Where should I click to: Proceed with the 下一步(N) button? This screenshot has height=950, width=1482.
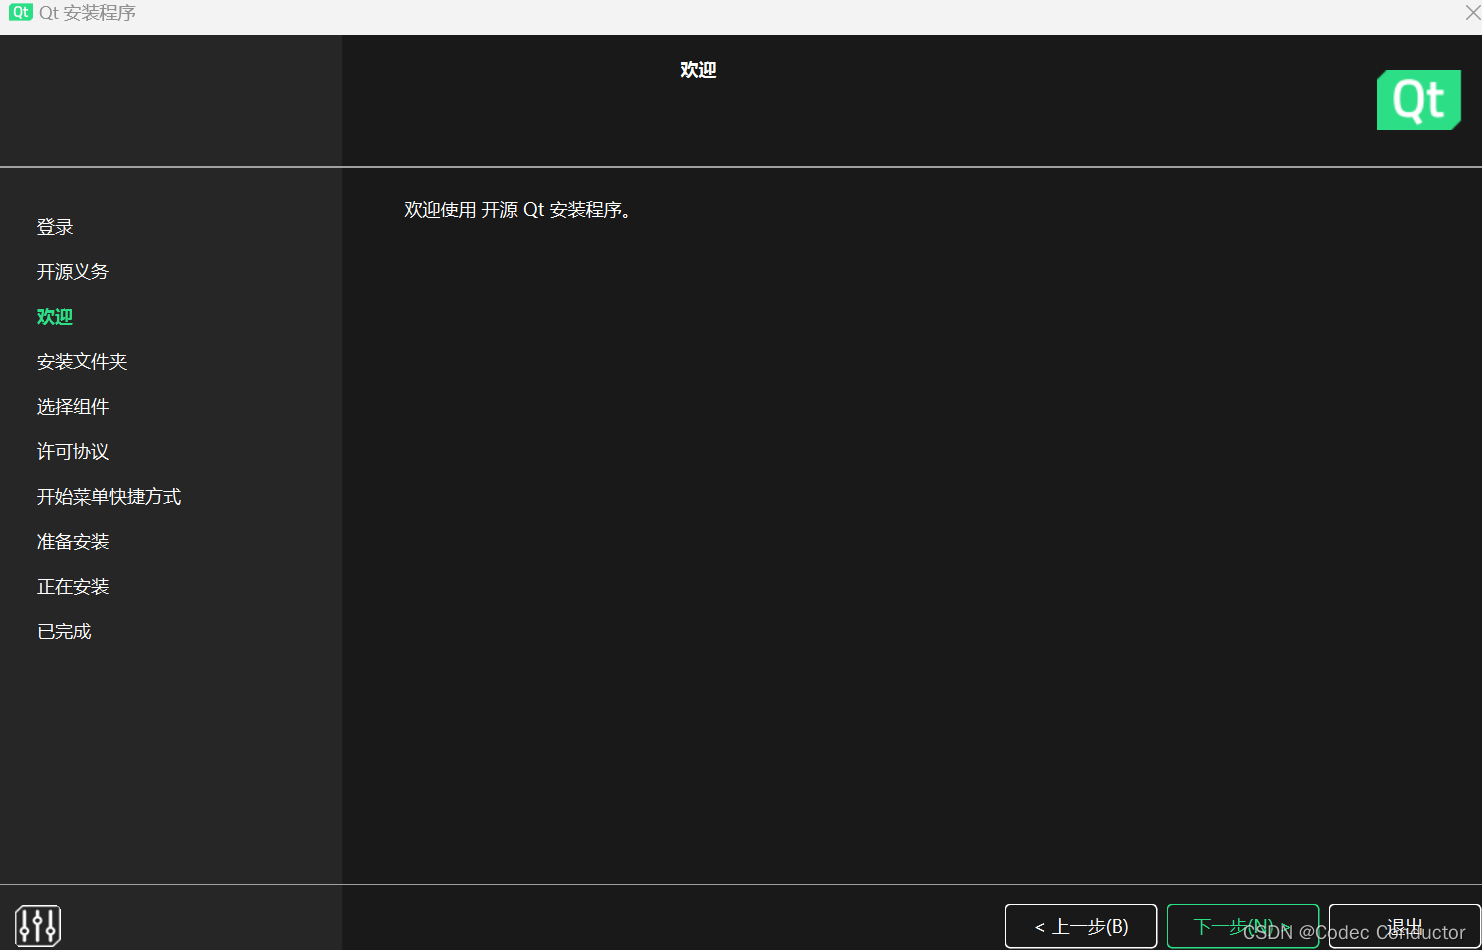point(1243,926)
